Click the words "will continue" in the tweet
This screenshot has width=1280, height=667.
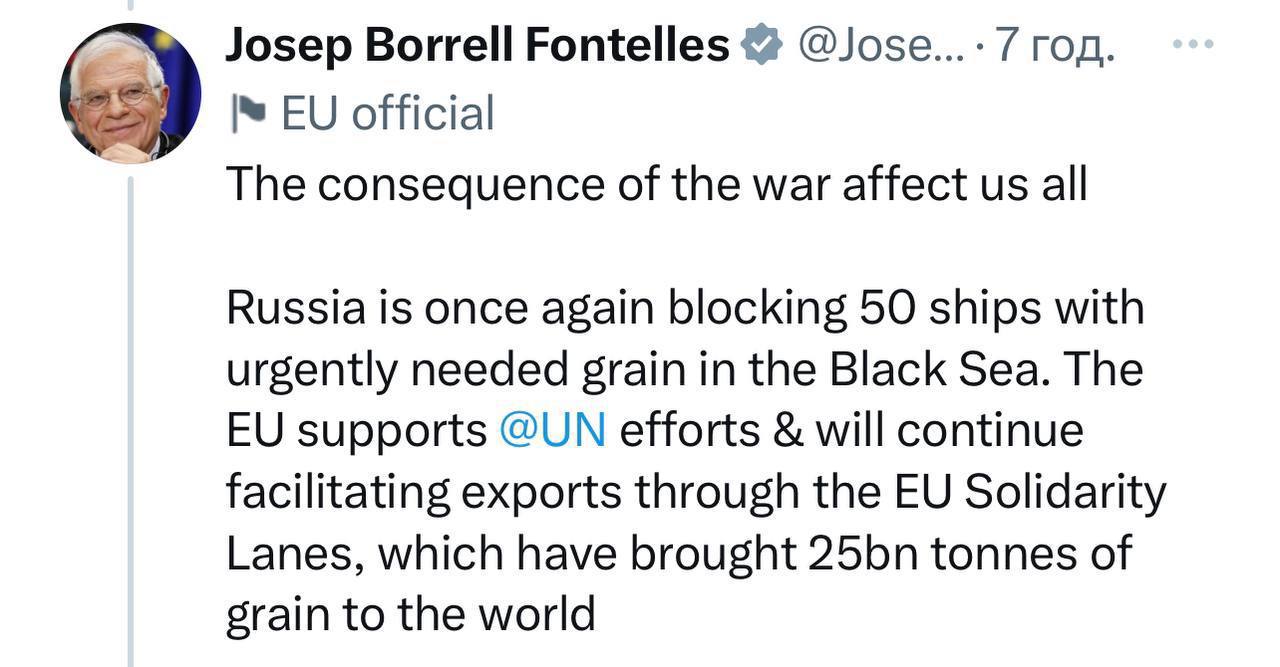click(x=949, y=431)
